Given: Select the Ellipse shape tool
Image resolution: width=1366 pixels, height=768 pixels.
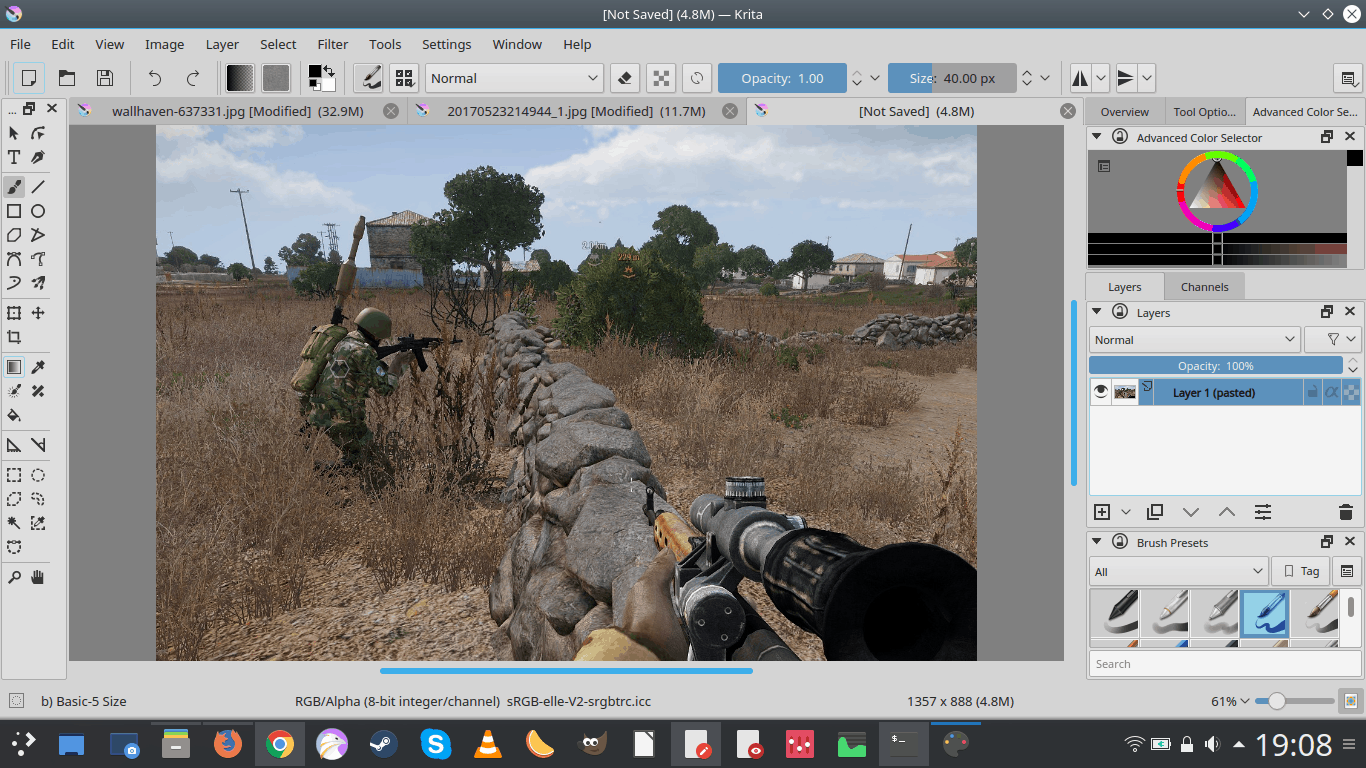Looking at the screenshot, I should [x=38, y=211].
